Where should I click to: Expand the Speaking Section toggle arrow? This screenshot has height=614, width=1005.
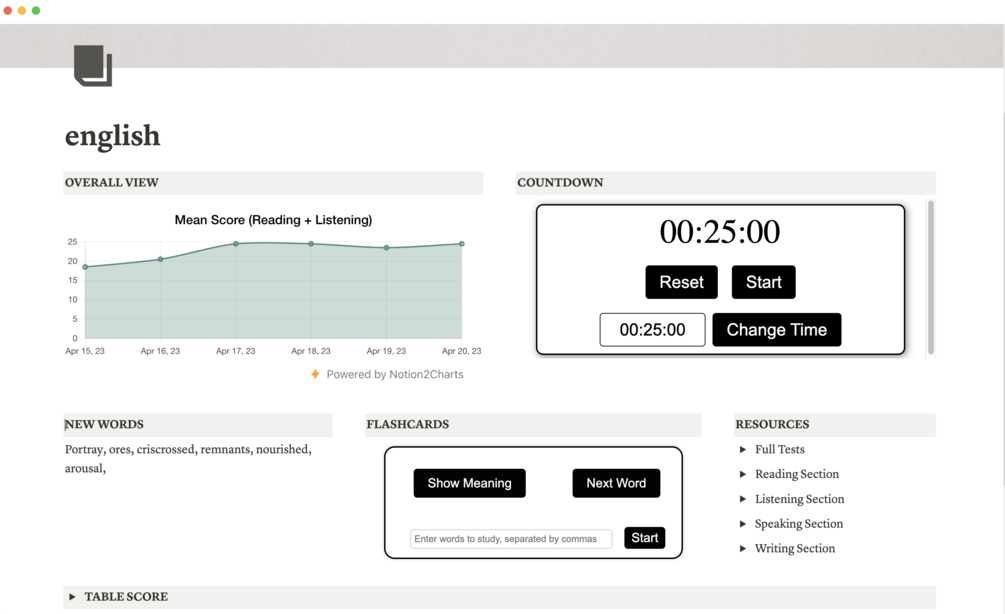[743, 524]
